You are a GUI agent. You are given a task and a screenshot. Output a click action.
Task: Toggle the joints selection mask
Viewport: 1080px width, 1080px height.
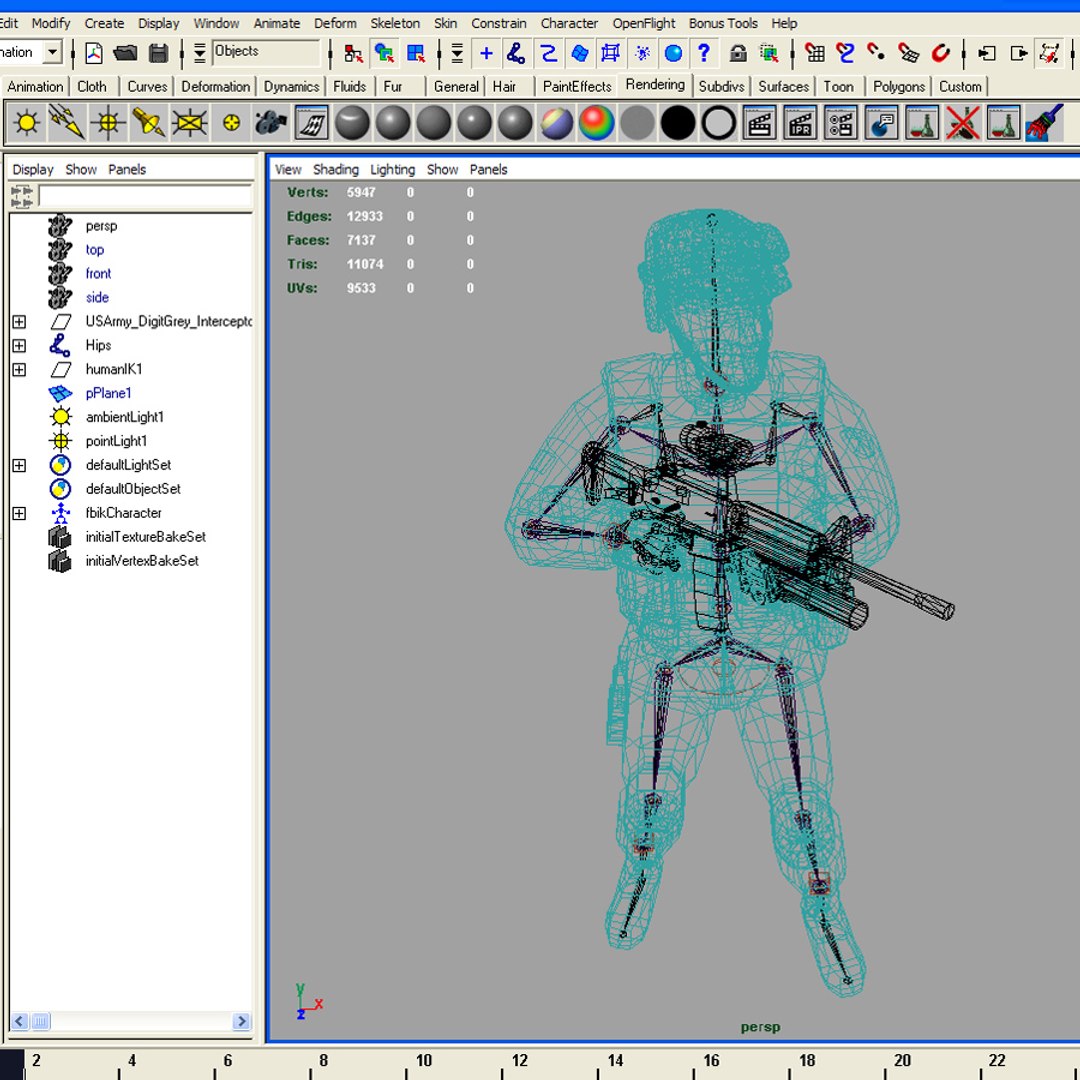tap(516, 53)
